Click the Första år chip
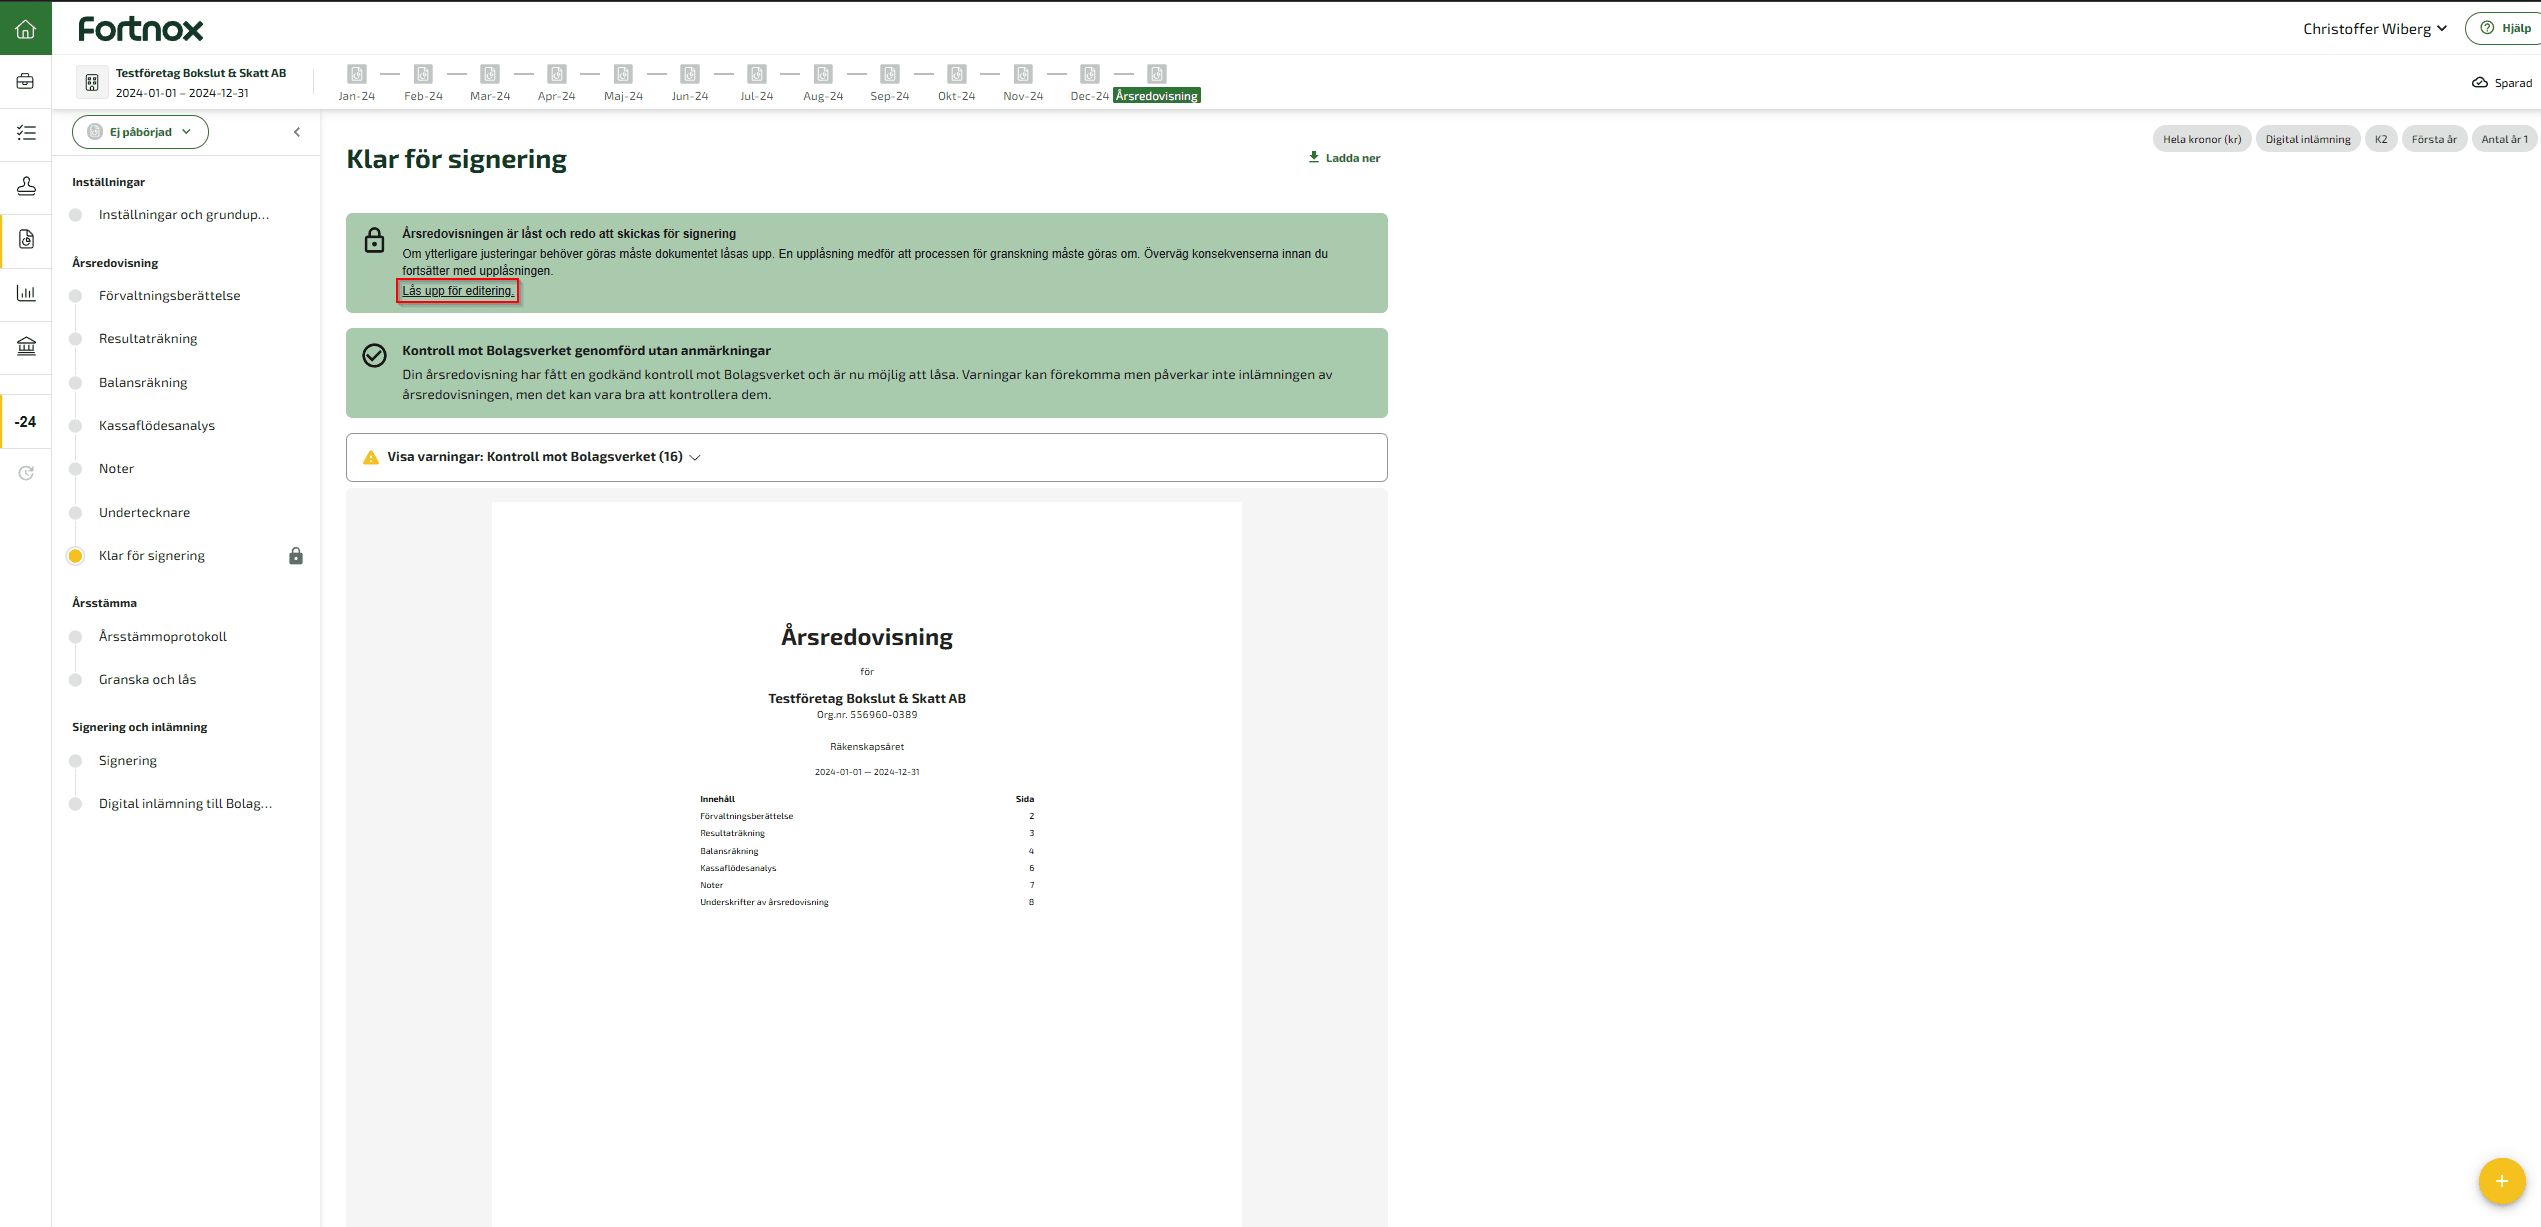This screenshot has height=1227, width=2541. (x=2434, y=139)
